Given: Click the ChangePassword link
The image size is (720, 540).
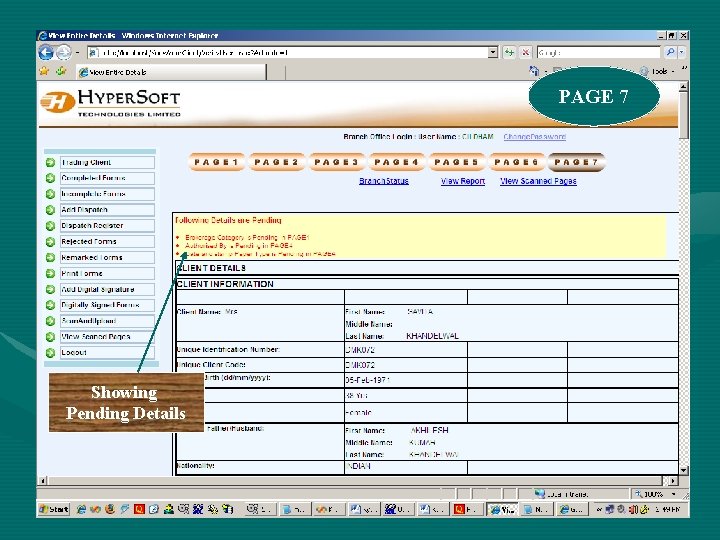Looking at the screenshot, I should pos(534,137).
